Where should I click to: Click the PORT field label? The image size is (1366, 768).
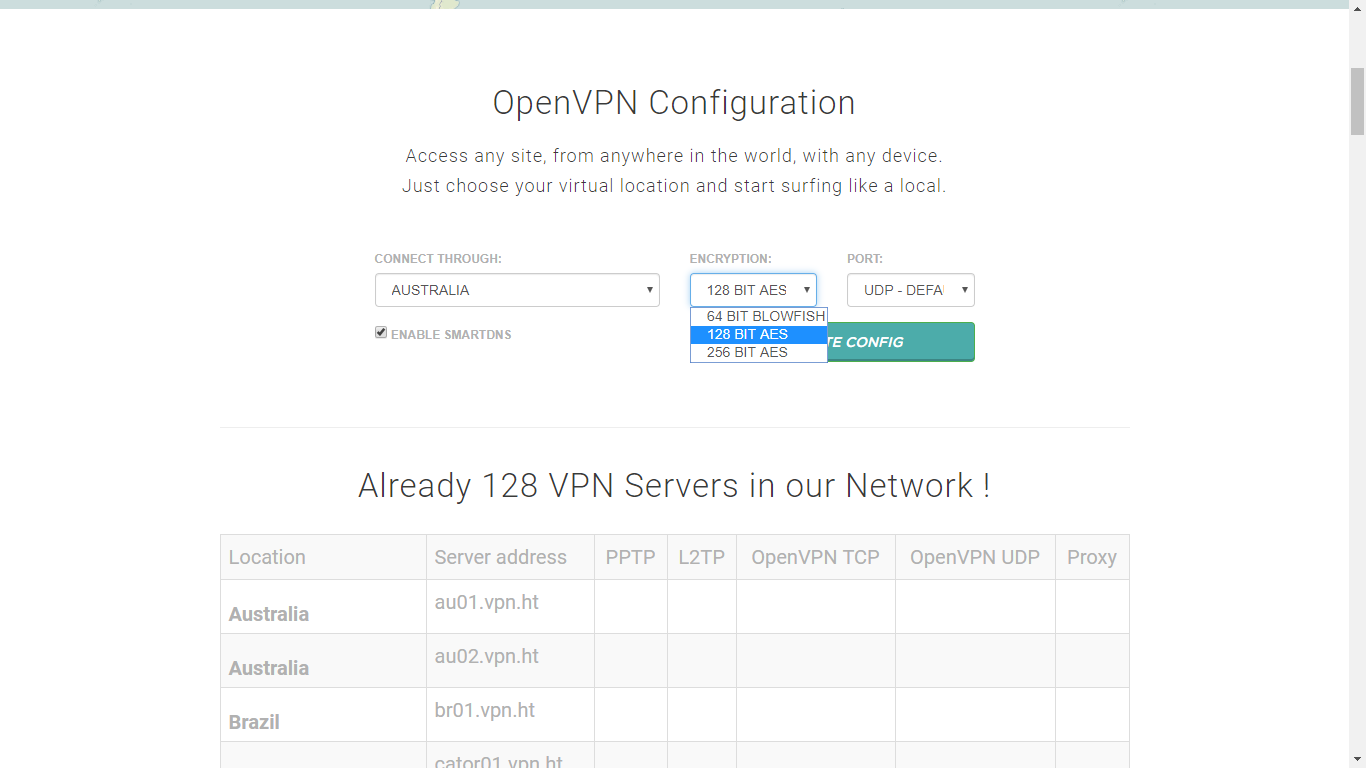click(x=865, y=259)
